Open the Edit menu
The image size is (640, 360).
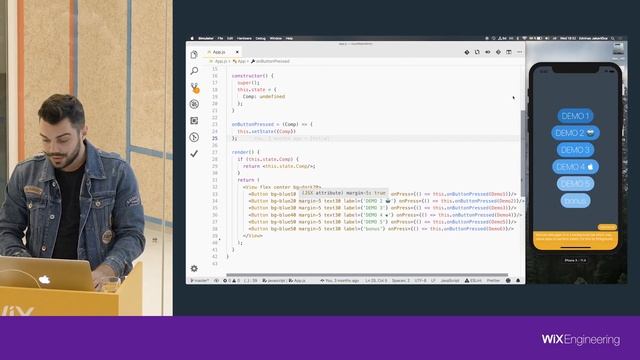[x=230, y=38]
